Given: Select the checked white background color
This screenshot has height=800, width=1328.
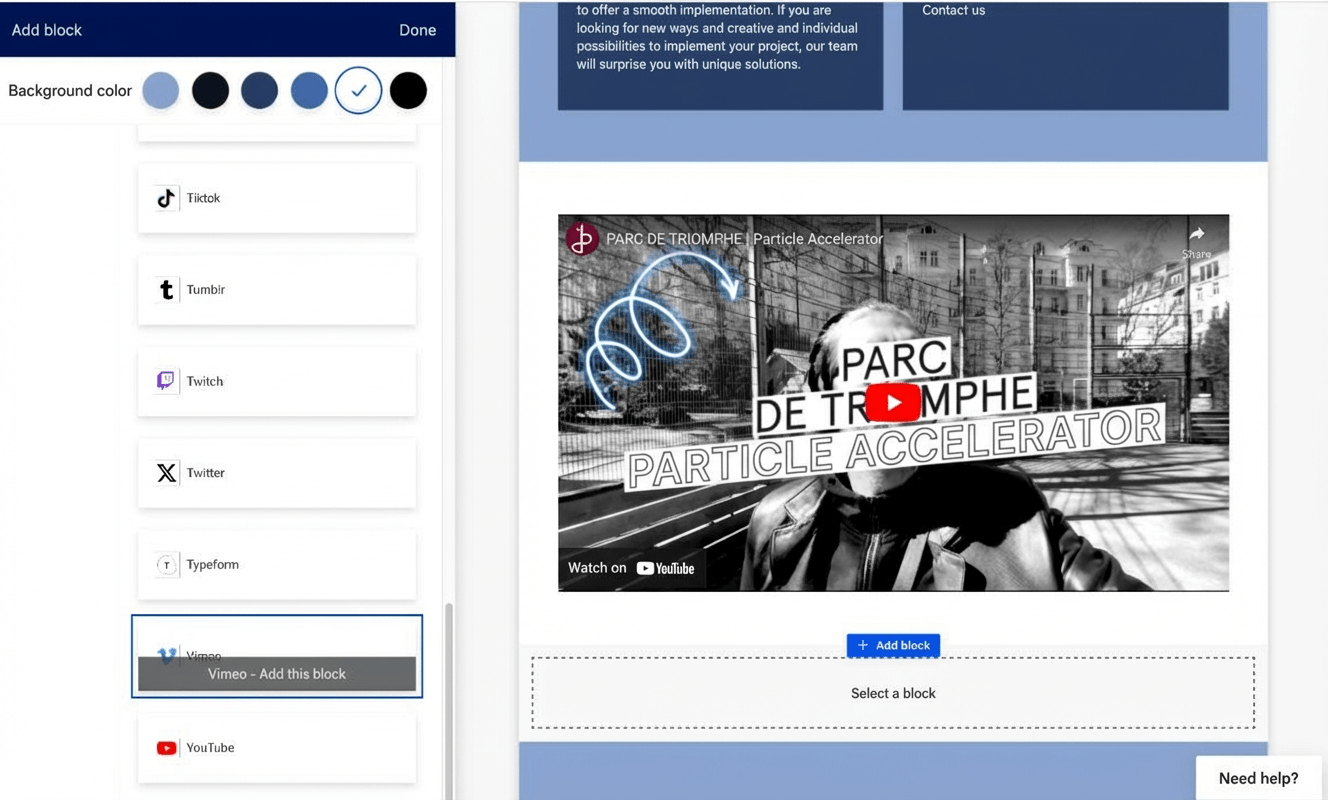Looking at the screenshot, I should 358,91.
